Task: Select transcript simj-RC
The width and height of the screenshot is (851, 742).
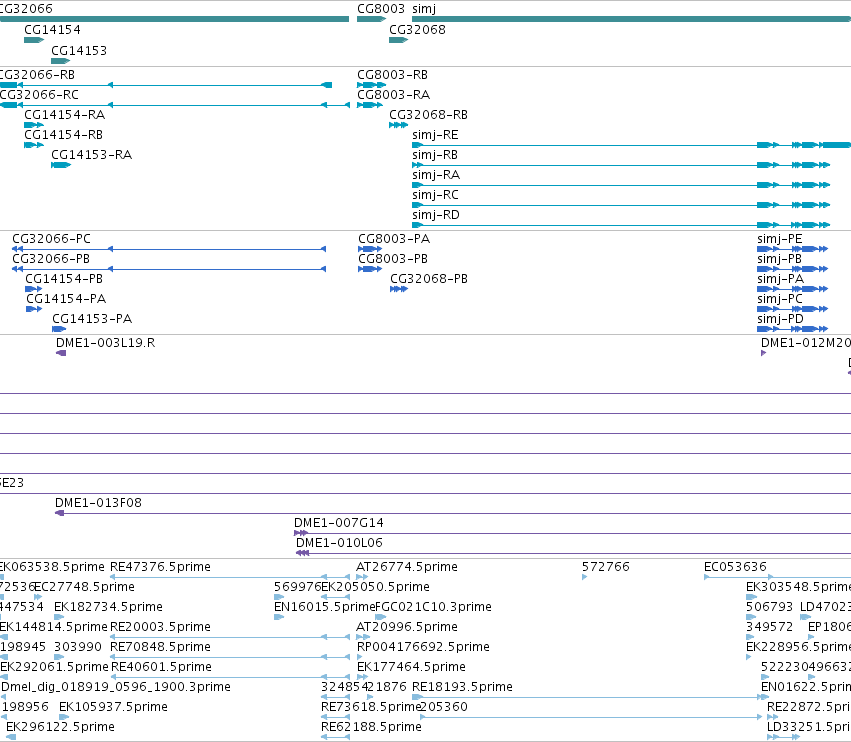Action: coord(435,195)
